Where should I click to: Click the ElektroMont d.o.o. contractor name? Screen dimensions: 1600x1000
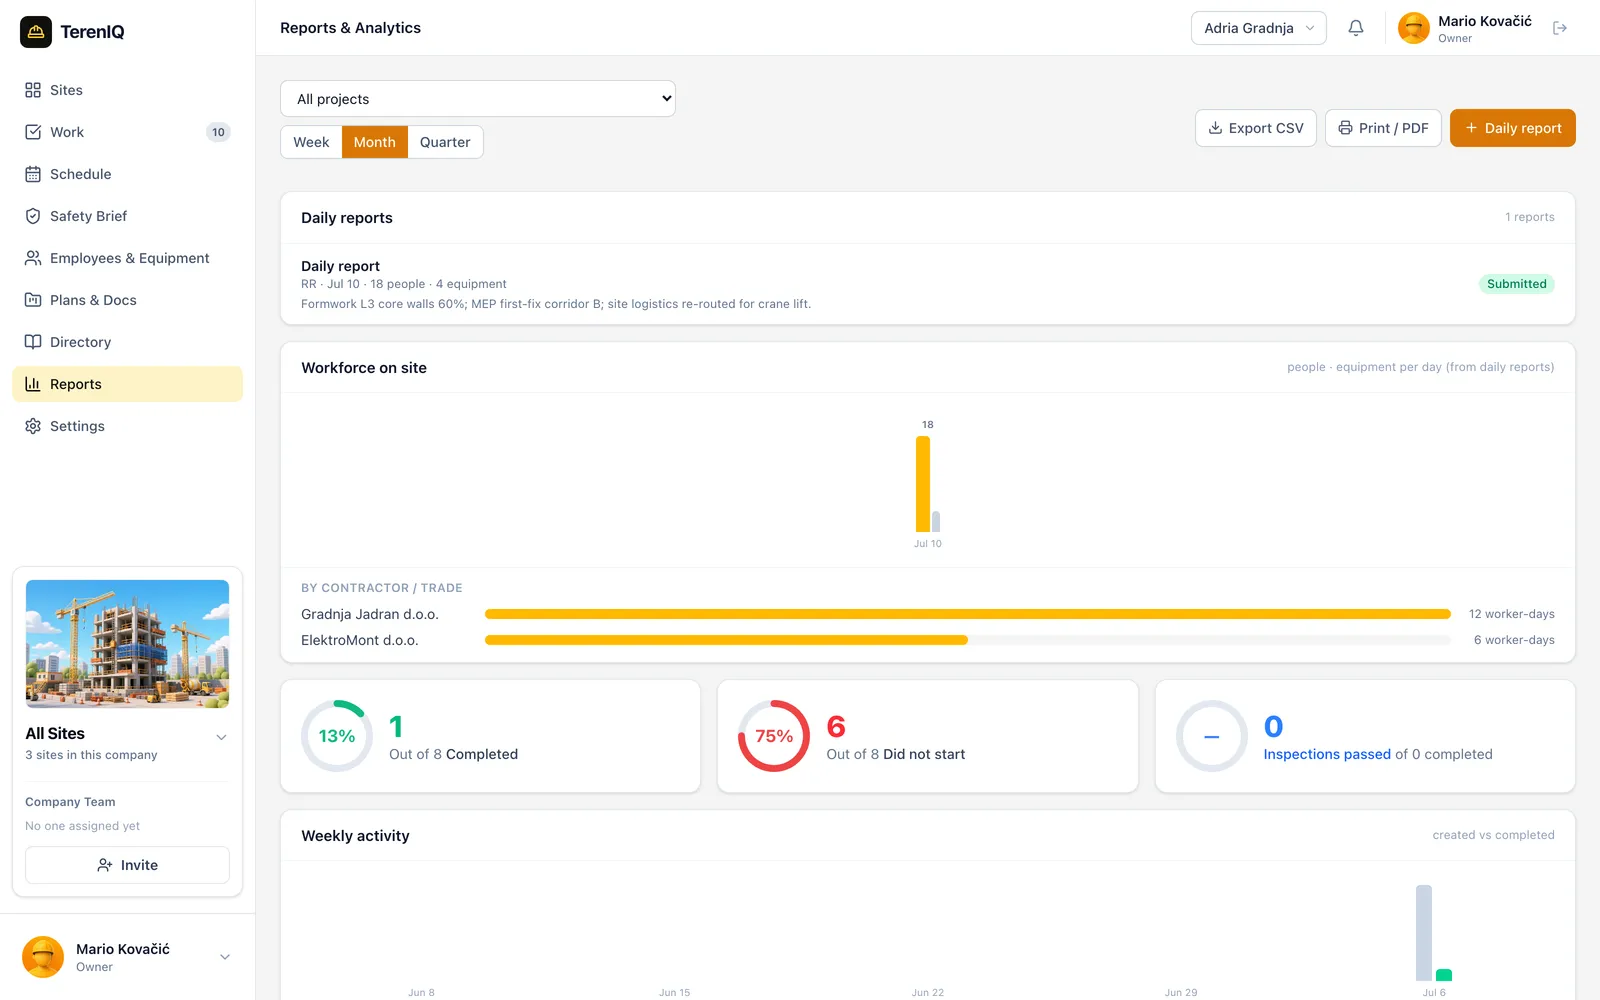360,640
